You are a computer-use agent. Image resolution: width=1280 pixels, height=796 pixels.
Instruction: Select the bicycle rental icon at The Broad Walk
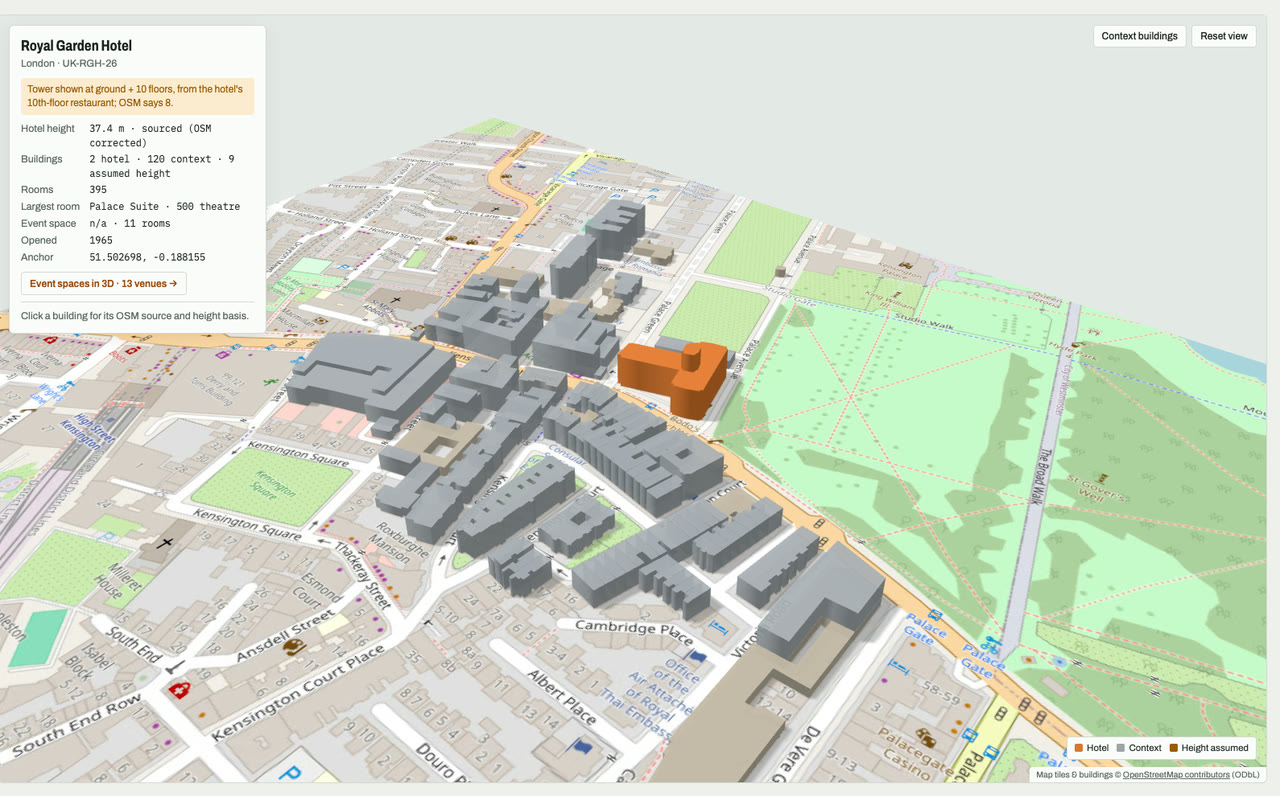(x=994, y=644)
